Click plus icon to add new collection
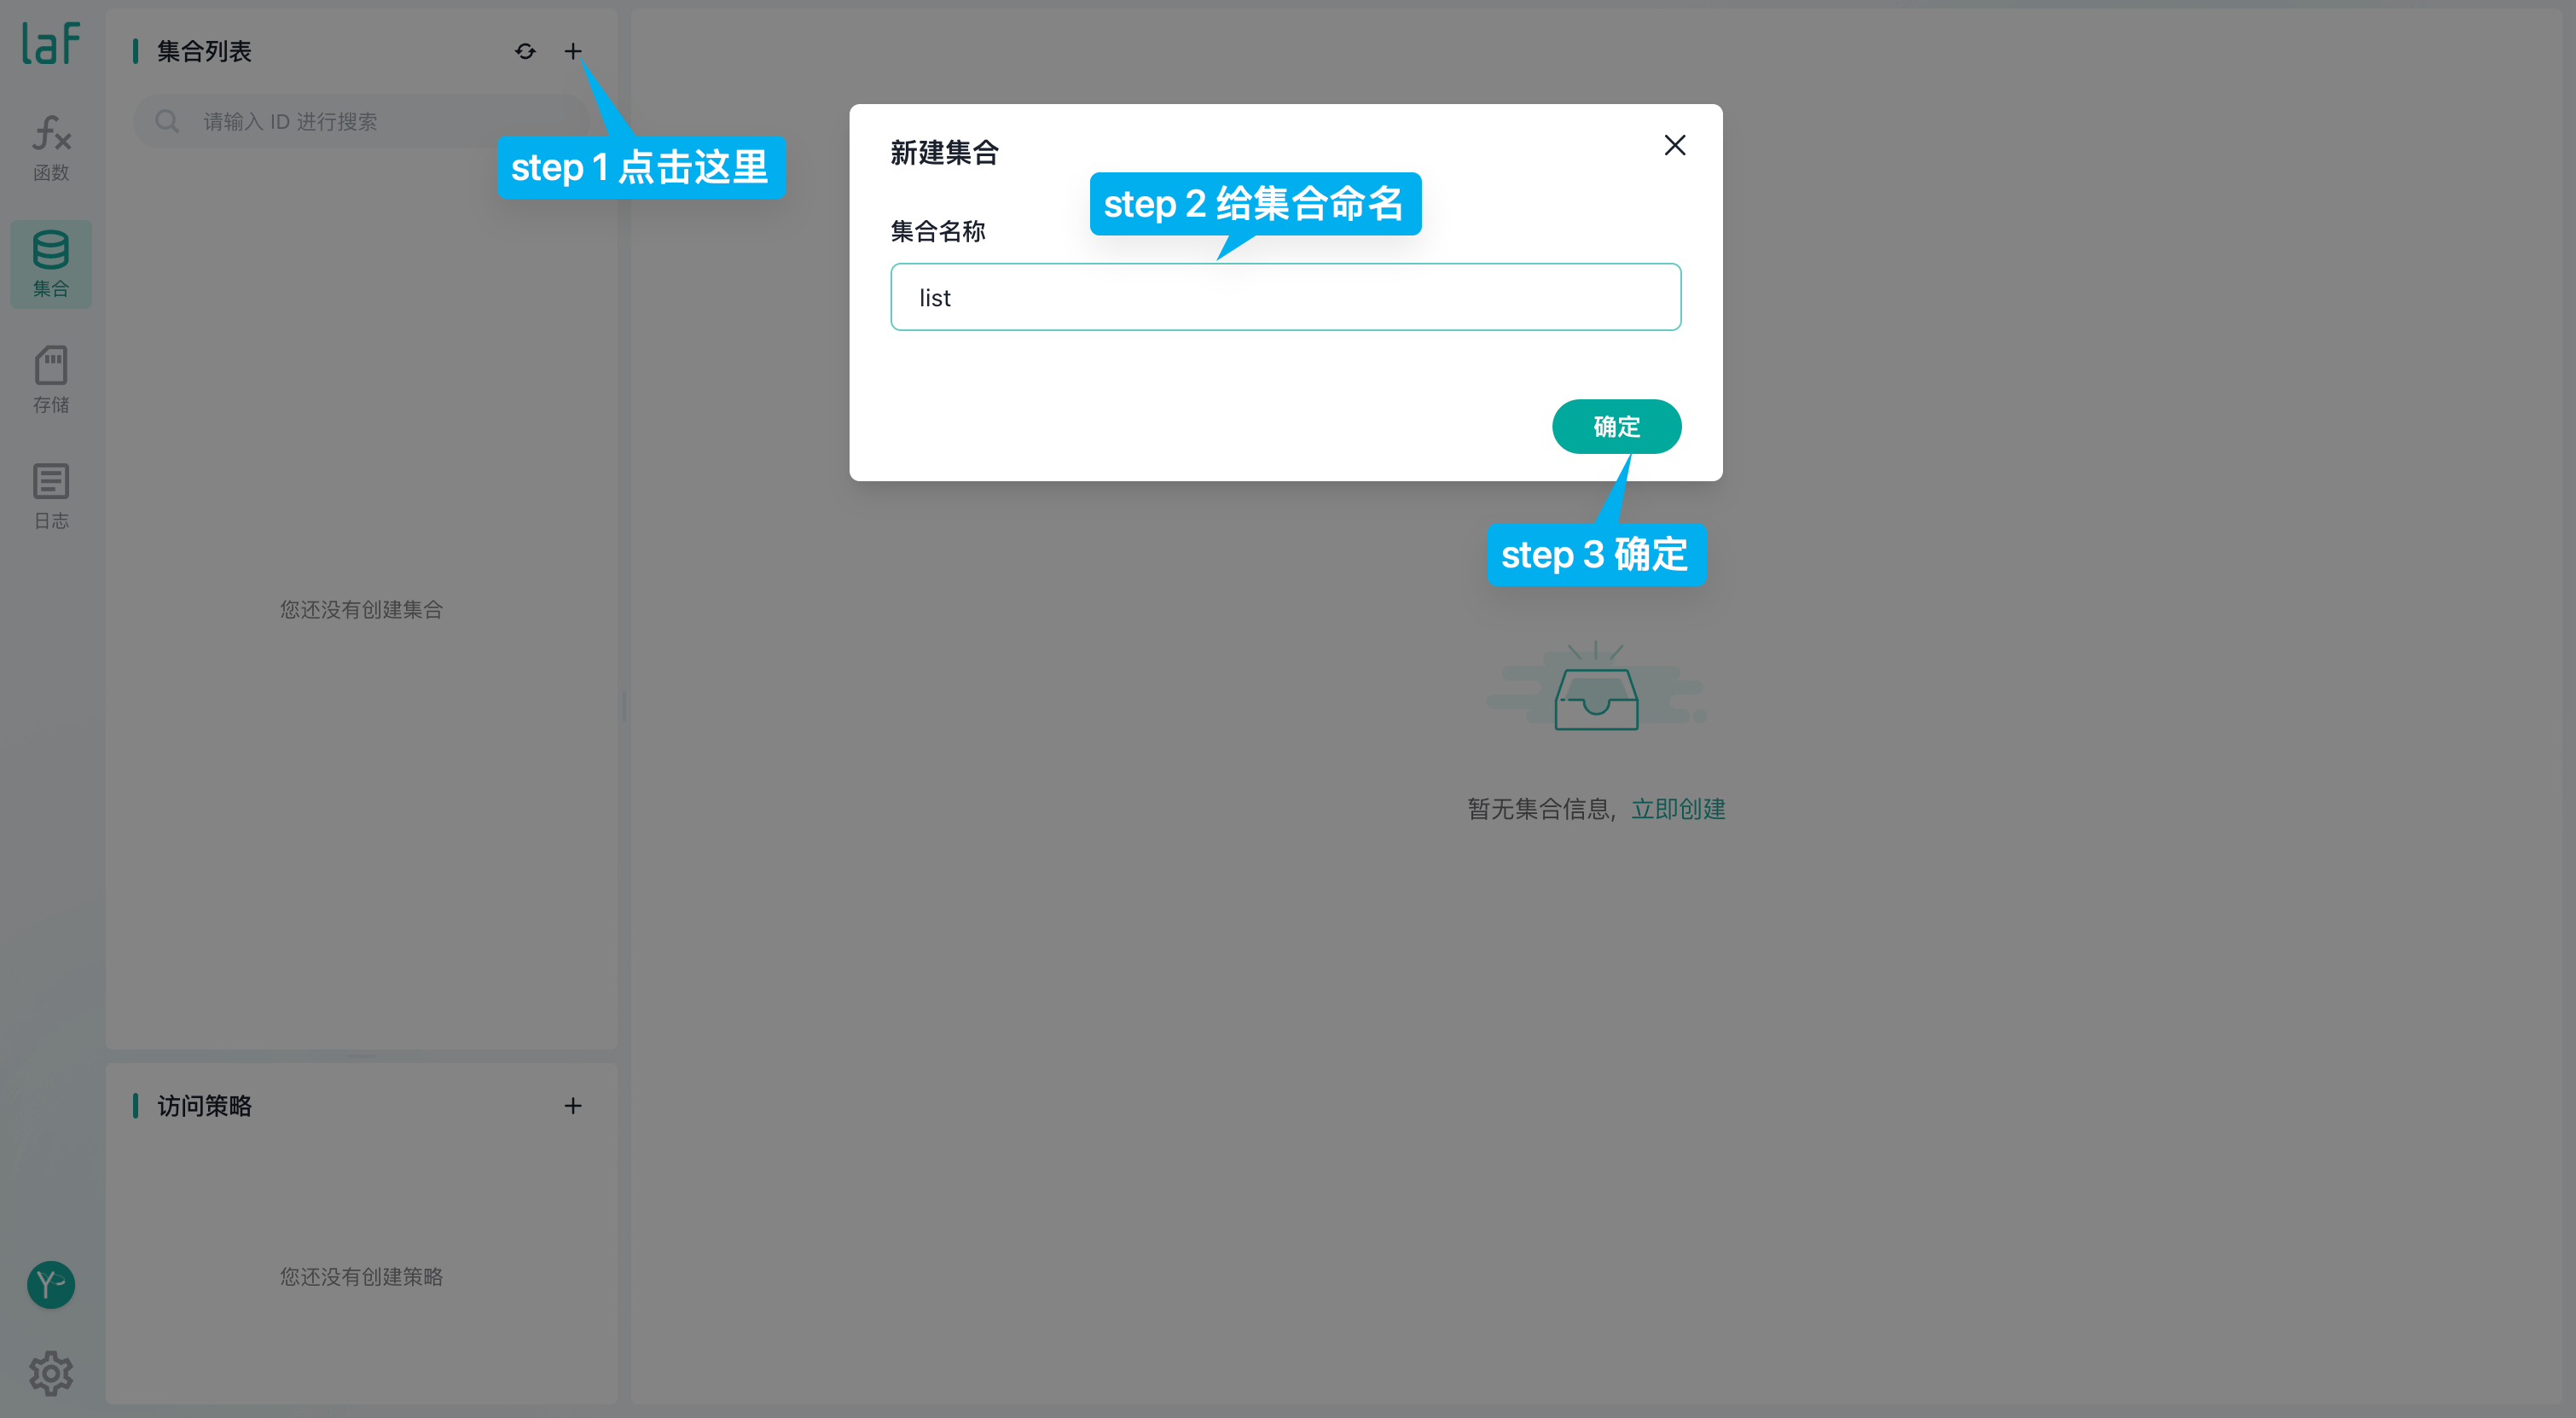The width and height of the screenshot is (2576, 1418). (x=573, y=51)
